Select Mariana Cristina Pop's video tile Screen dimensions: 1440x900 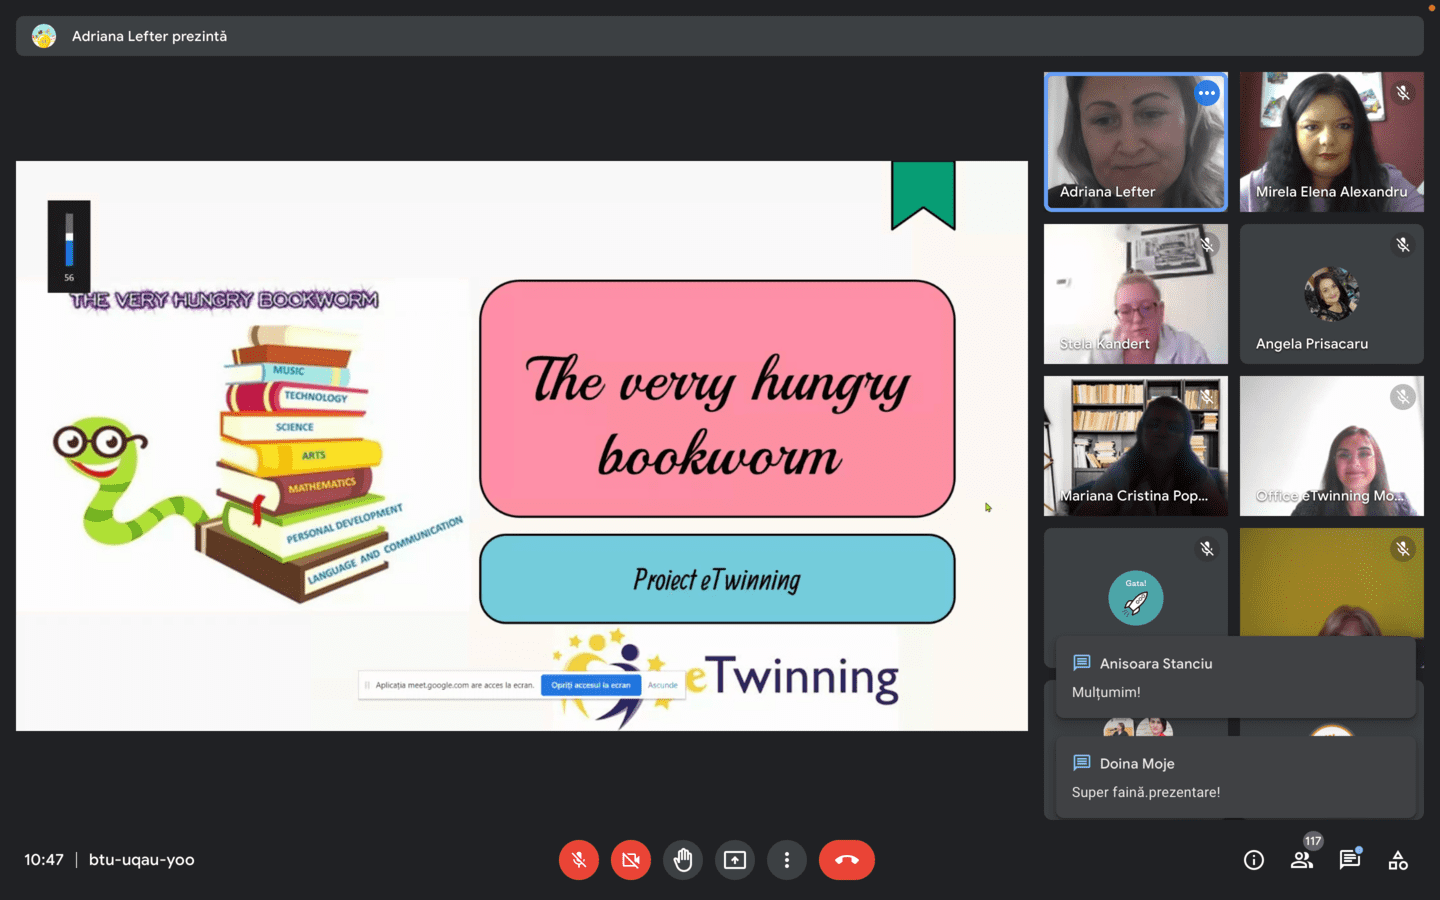(1136, 446)
